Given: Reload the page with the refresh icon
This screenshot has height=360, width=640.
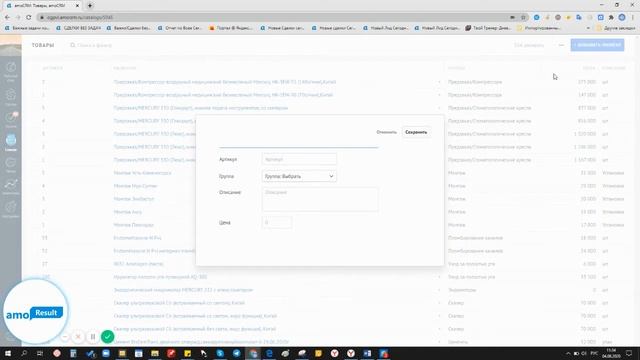Looking at the screenshot, I should point(29,17).
